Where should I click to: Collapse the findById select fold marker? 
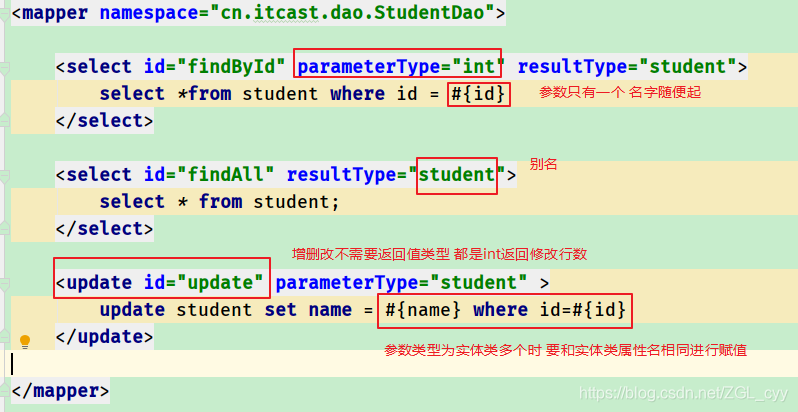pyautogui.click(x=4, y=67)
